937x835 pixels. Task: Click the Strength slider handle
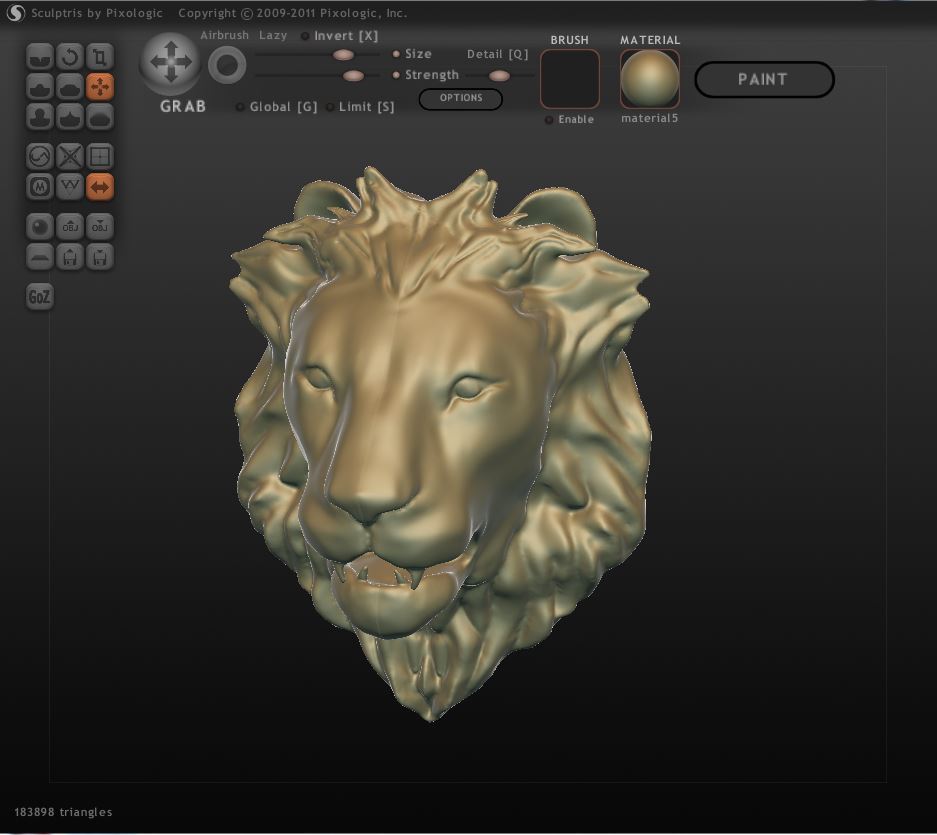coord(353,75)
